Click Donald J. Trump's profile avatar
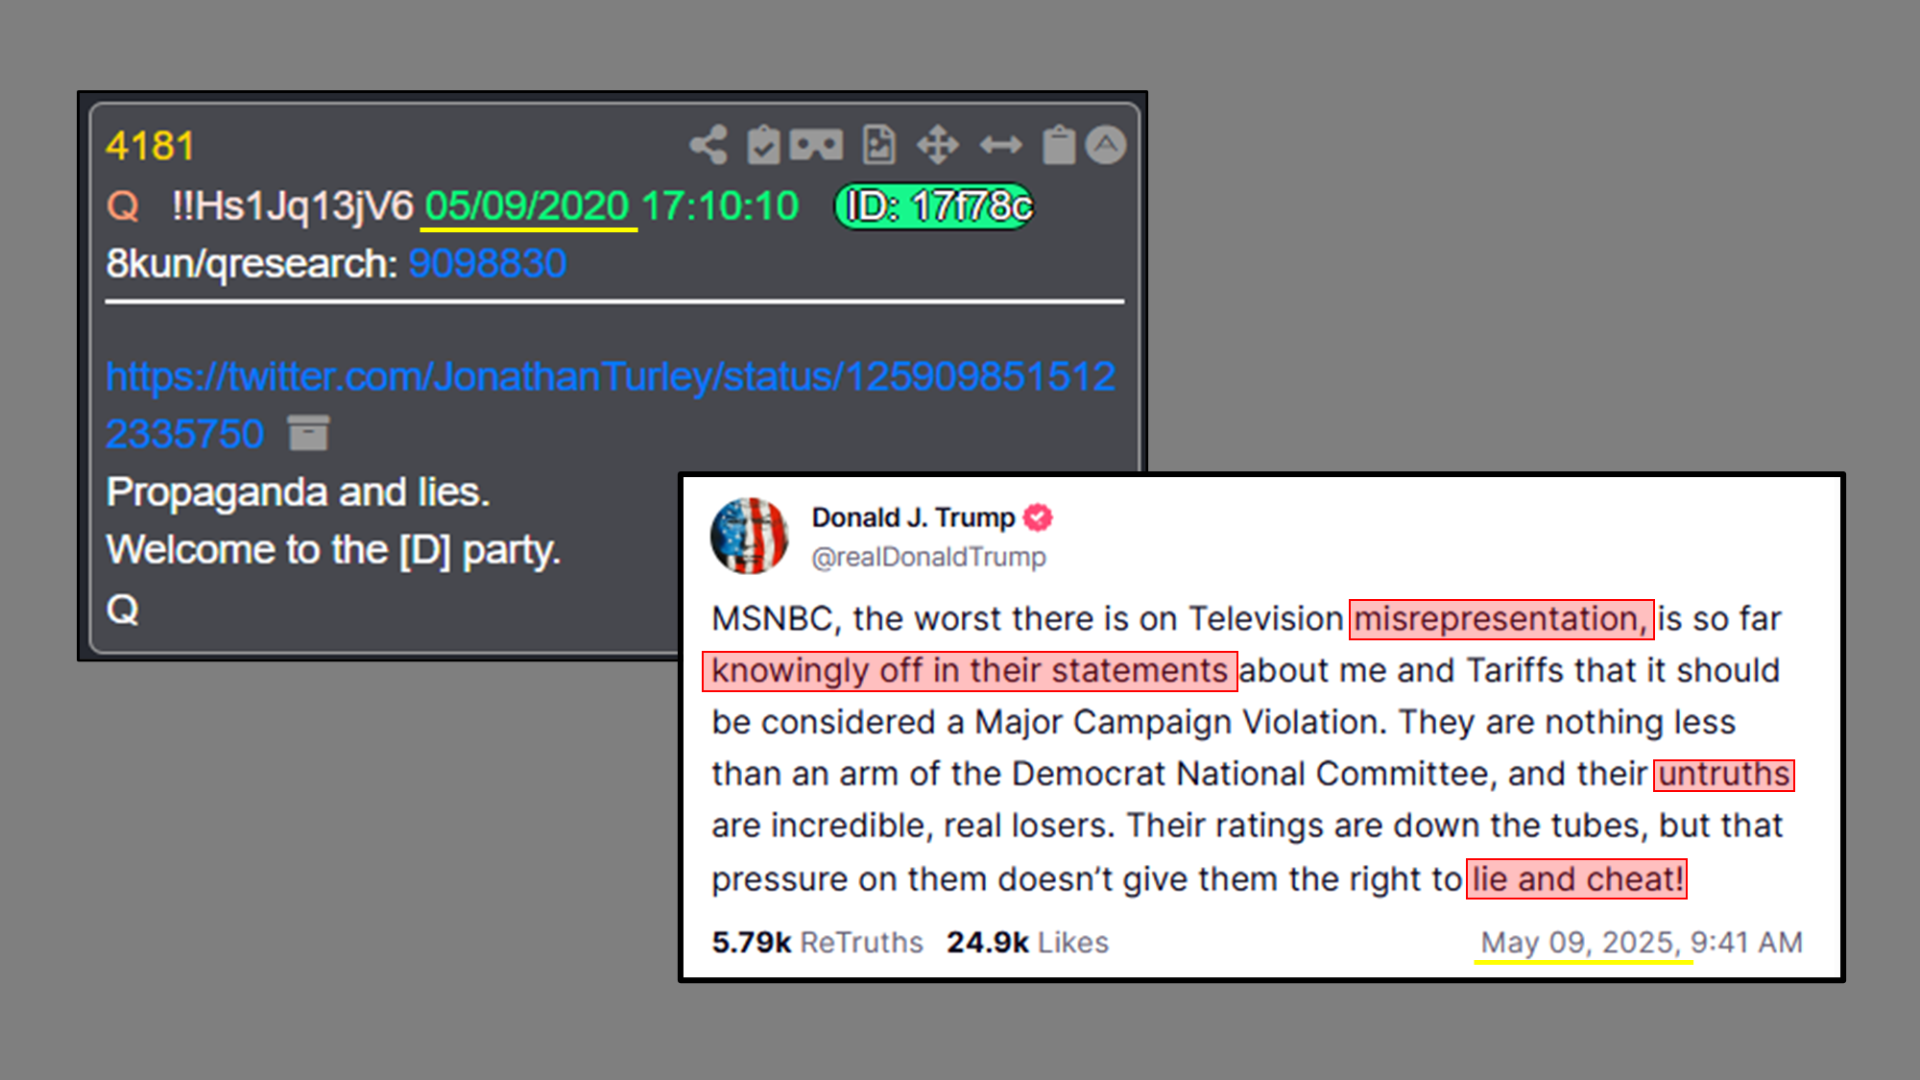The image size is (1920, 1080). coord(749,536)
